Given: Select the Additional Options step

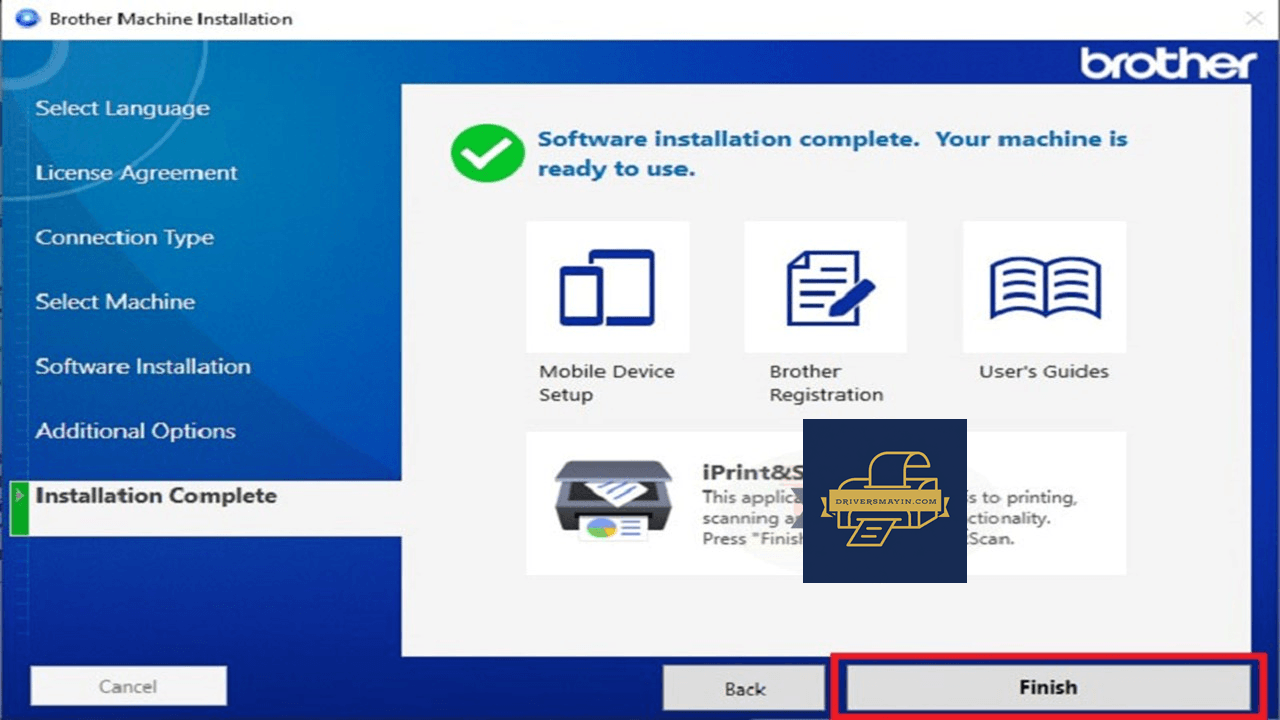Looking at the screenshot, I should [x=136, y=431].
